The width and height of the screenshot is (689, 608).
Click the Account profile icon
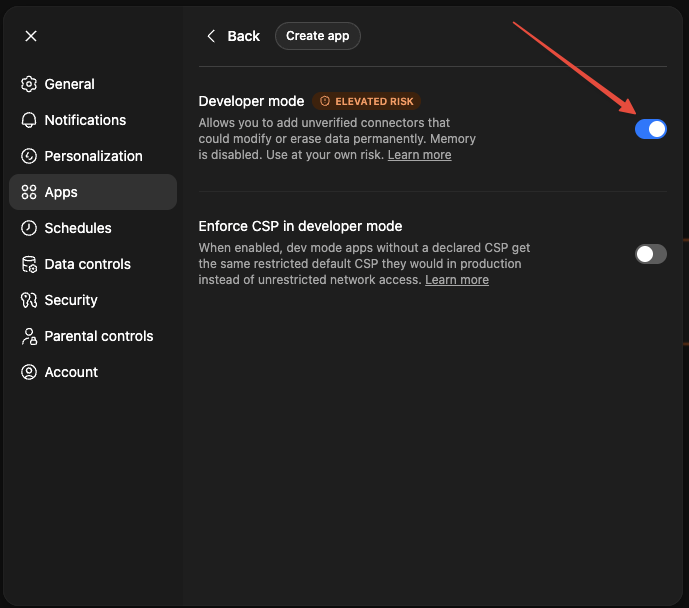29,372
